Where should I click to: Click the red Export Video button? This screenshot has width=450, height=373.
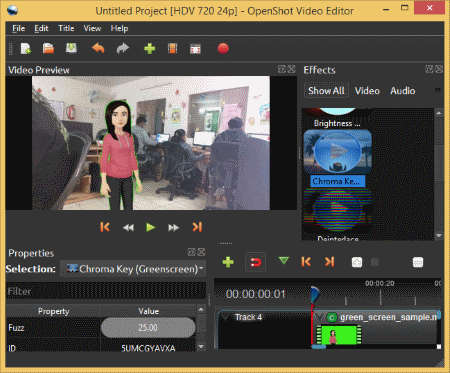click(223, 49)
